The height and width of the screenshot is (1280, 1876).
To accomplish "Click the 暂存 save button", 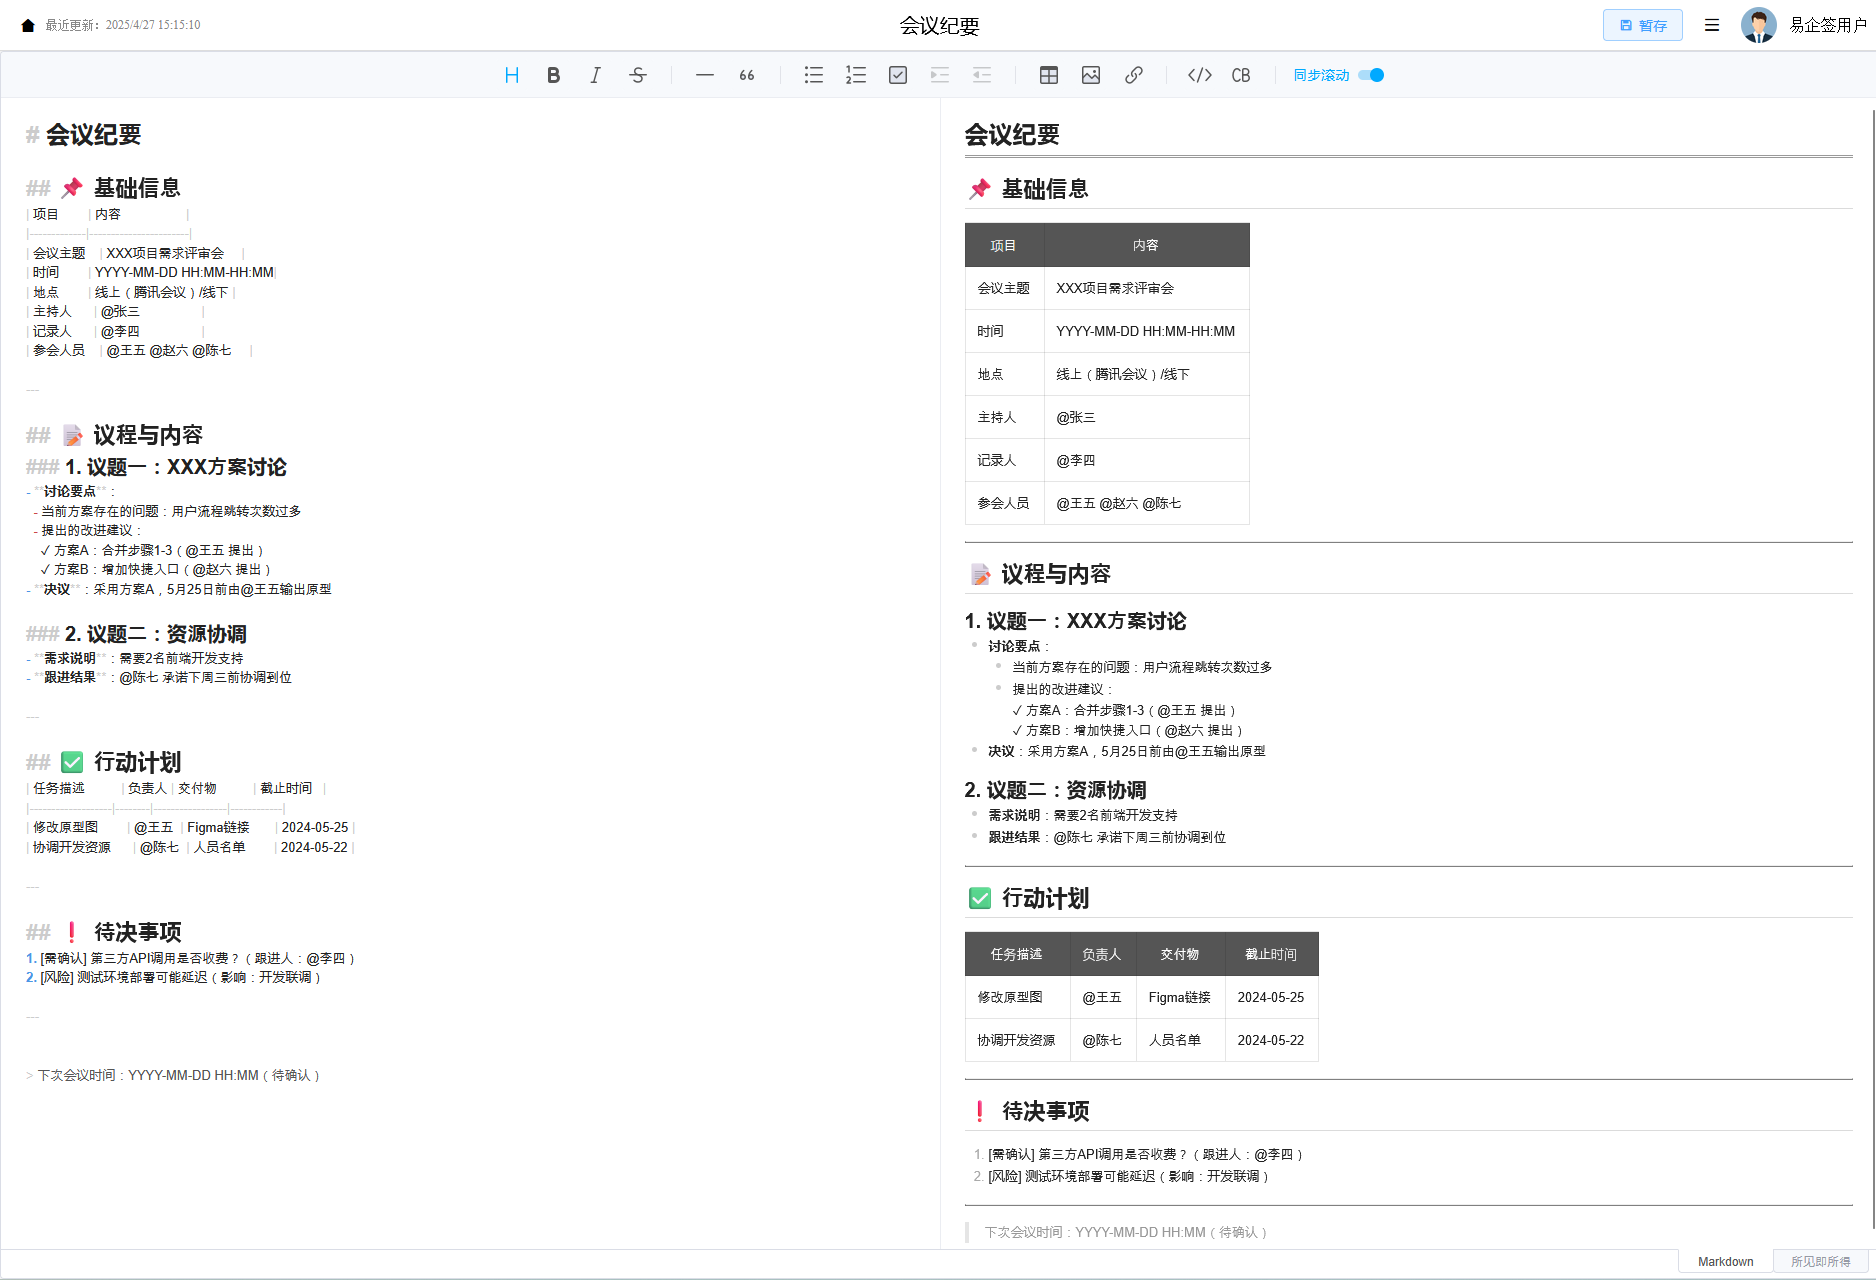I will (x=1643, y=25).
